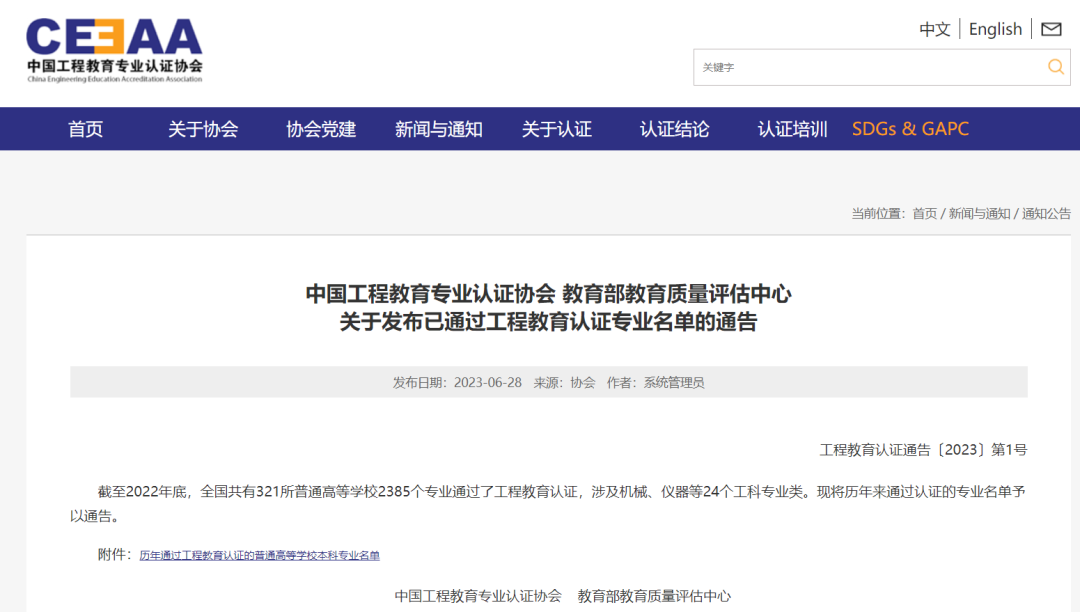The image size is (1080, 612).
Task: Open the 认证培训 menu
Action: (792, 129)
